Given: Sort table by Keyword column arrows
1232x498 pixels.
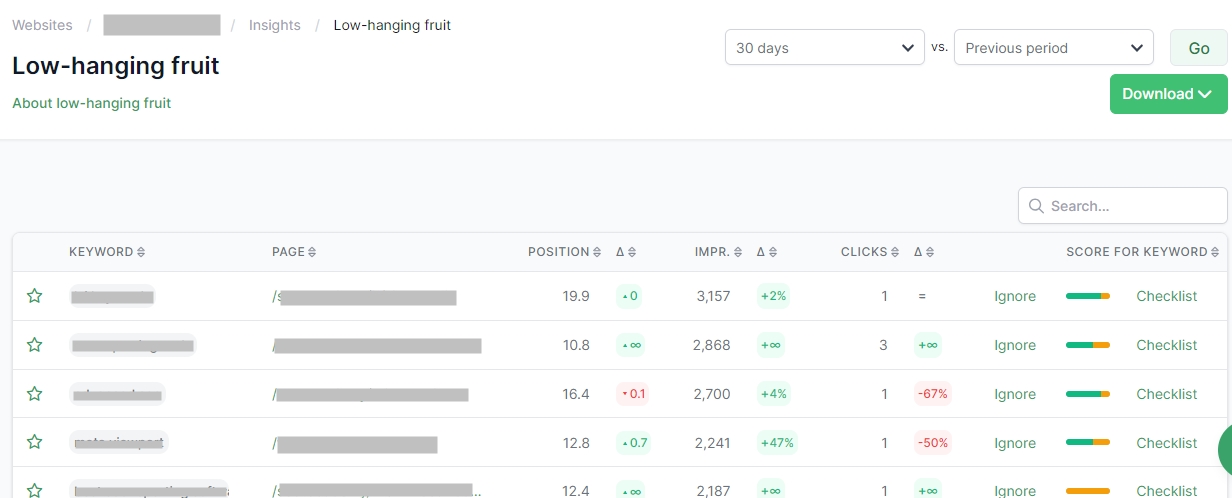Looking at the screenshot, I should pos(141,252).
